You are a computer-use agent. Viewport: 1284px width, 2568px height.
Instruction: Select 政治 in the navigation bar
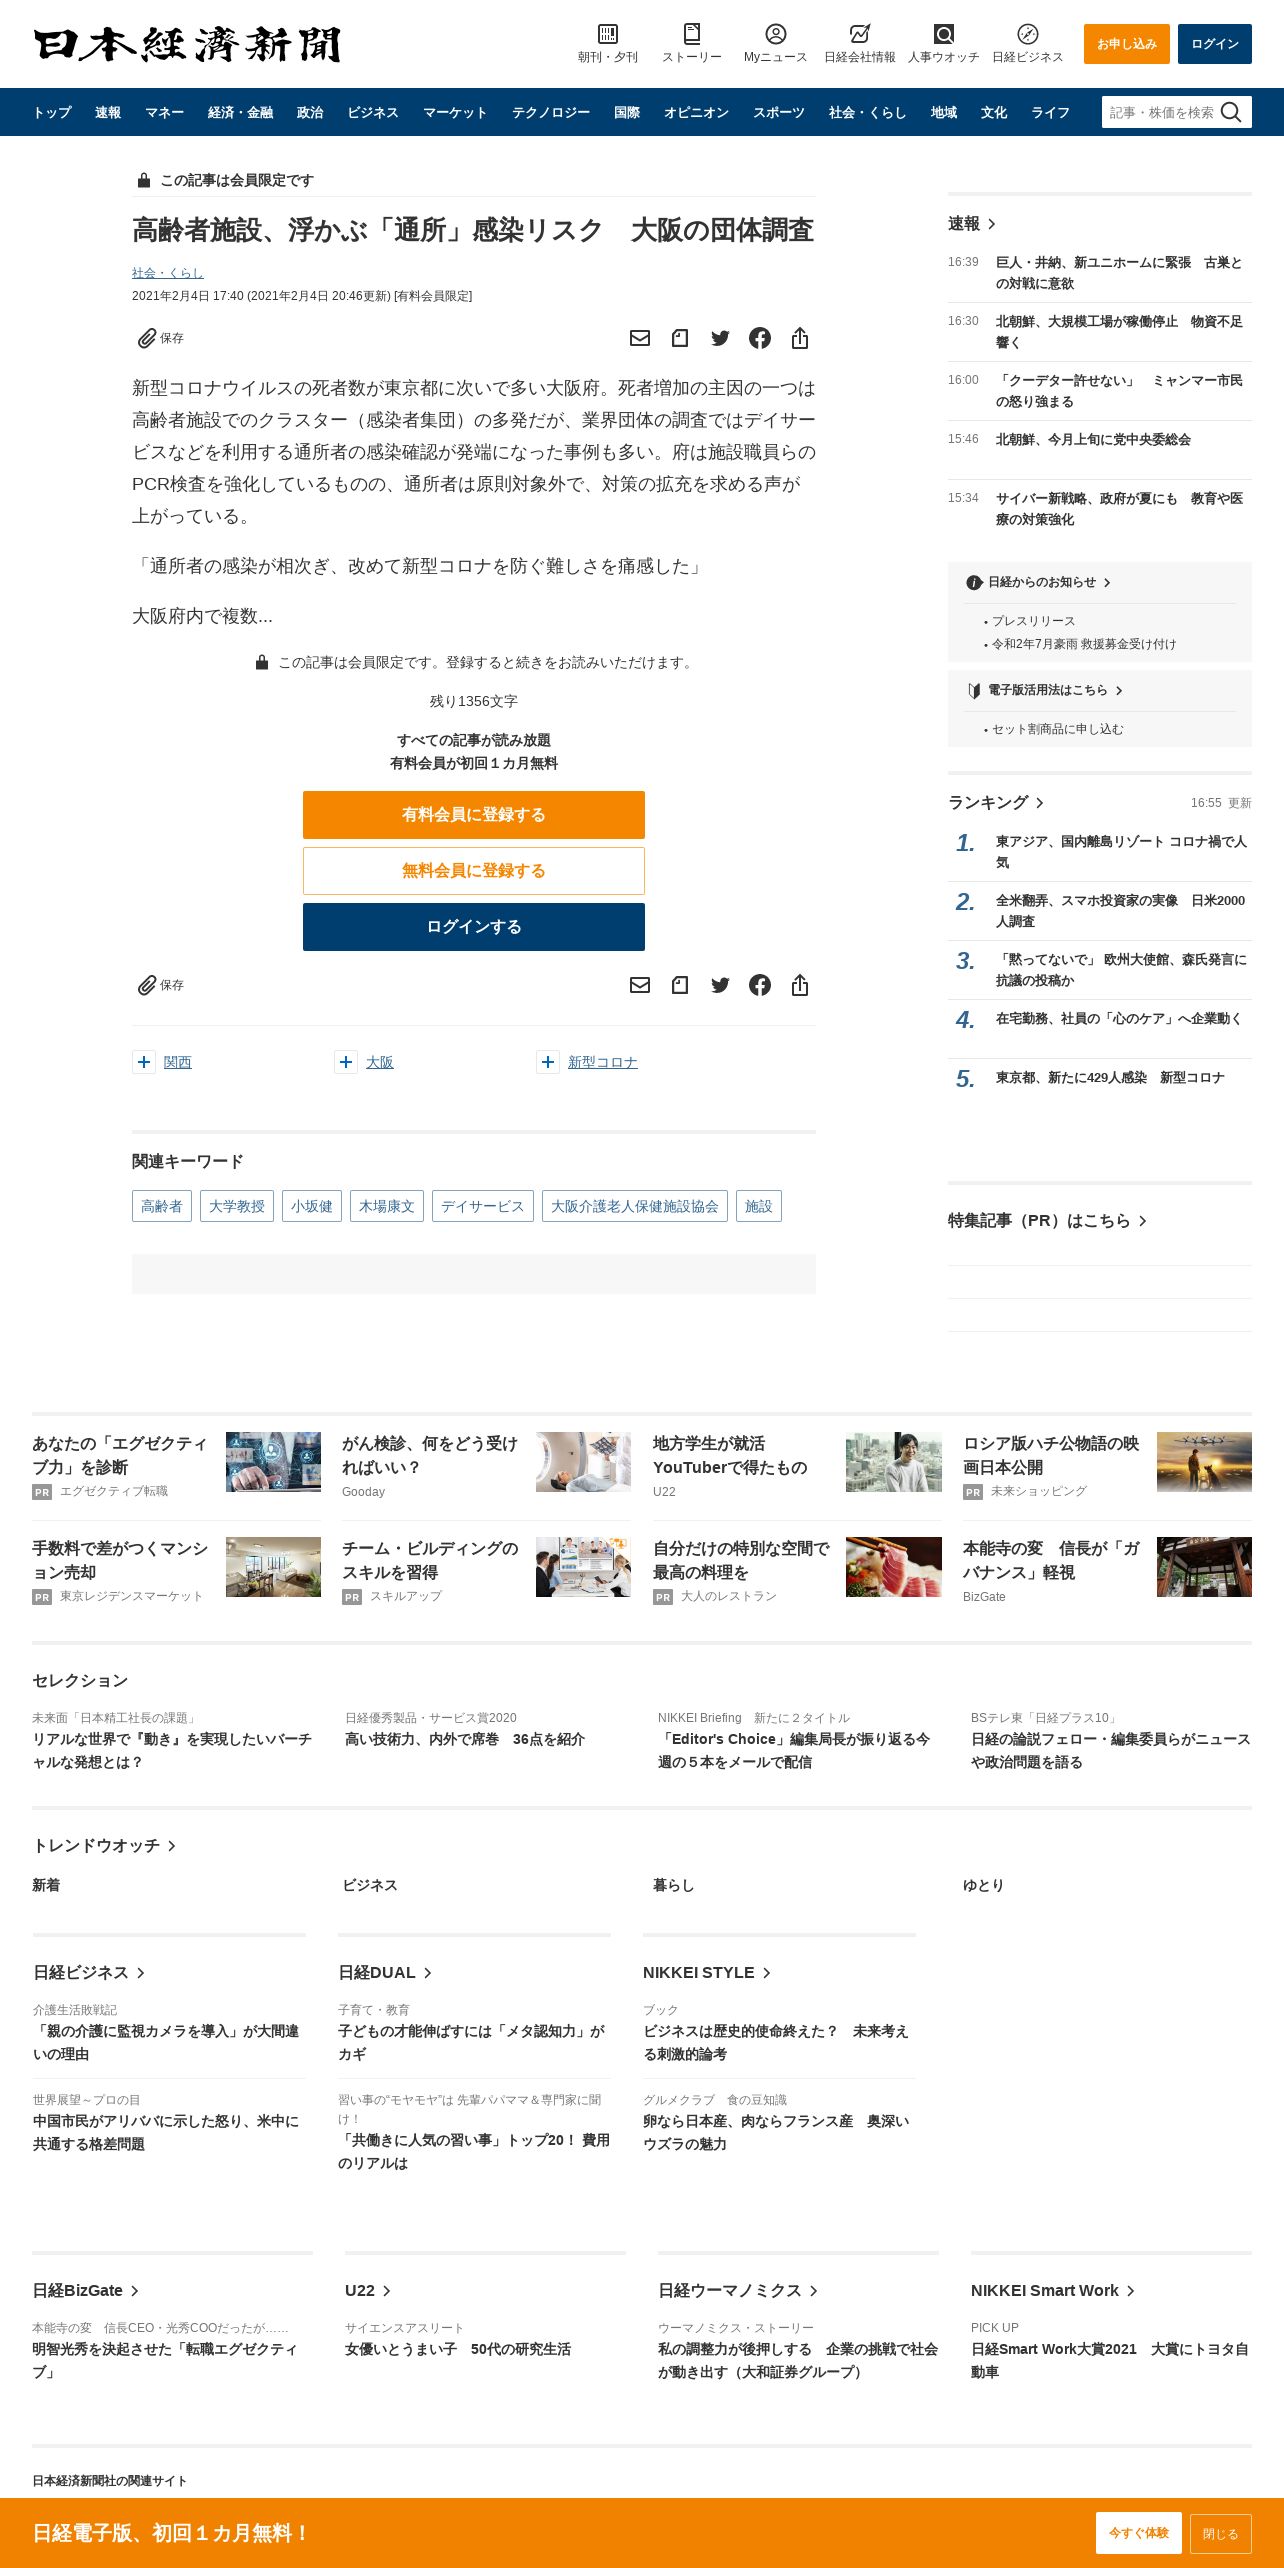coord(310,113)
